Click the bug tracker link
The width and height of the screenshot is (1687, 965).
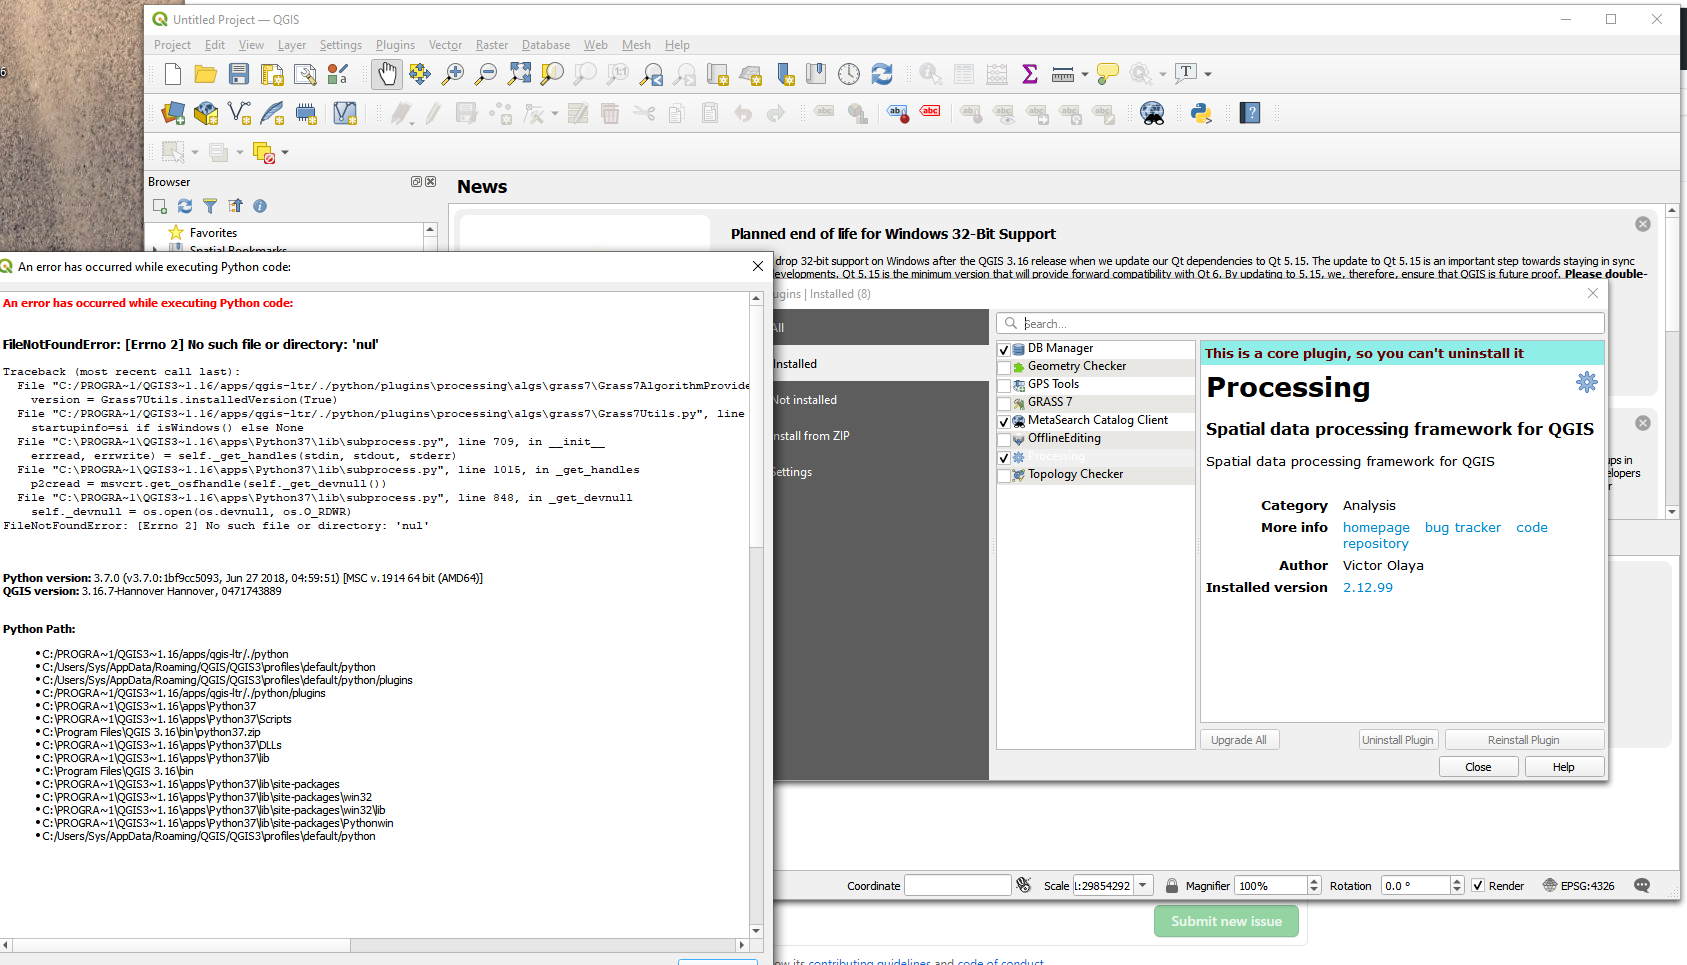[x=1463, y=527]
